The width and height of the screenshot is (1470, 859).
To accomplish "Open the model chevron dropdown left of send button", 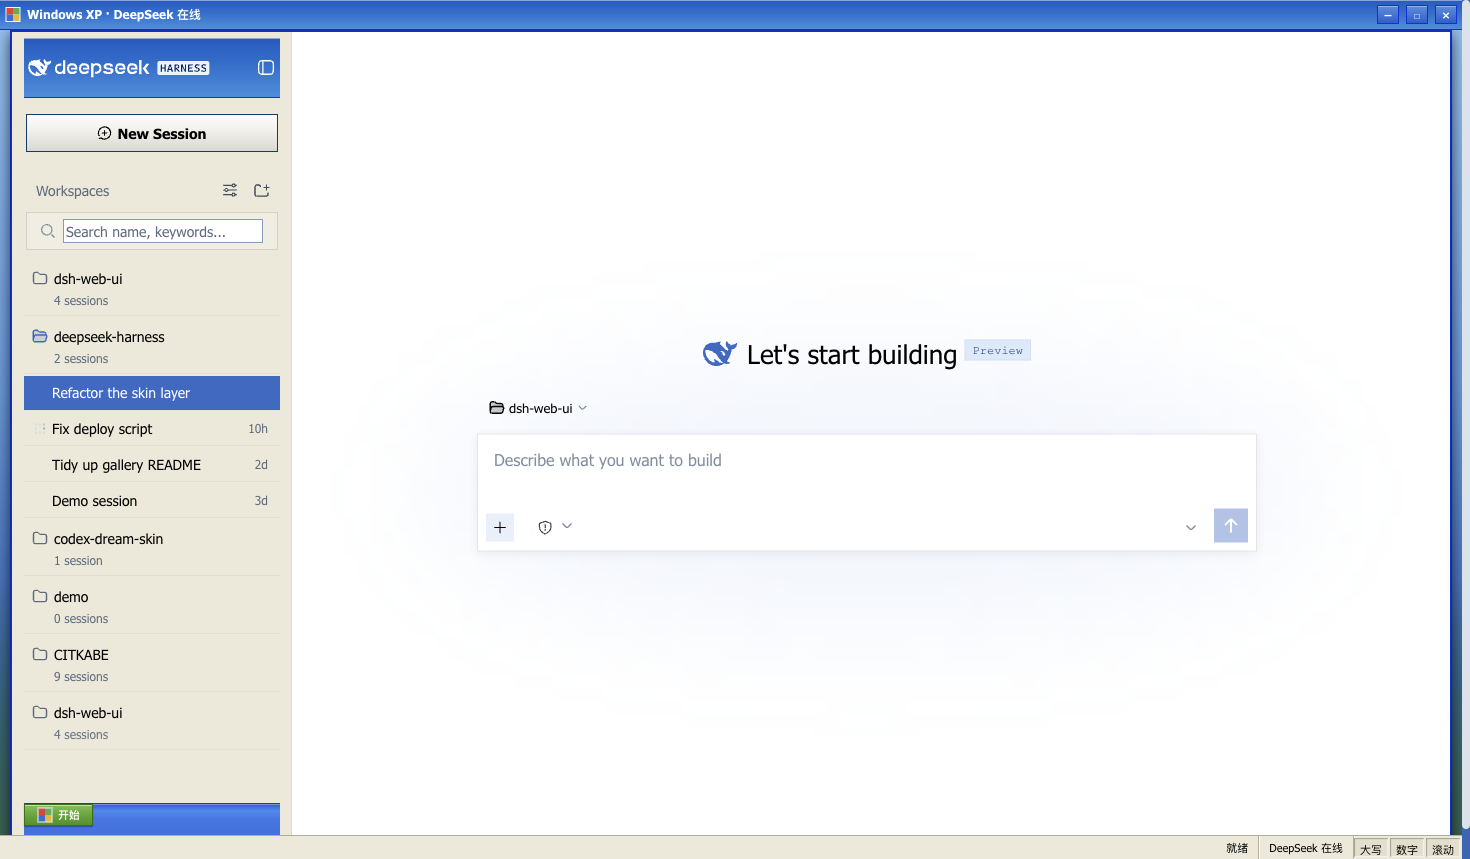I will pyautogui.click(x=1191, y=527).
